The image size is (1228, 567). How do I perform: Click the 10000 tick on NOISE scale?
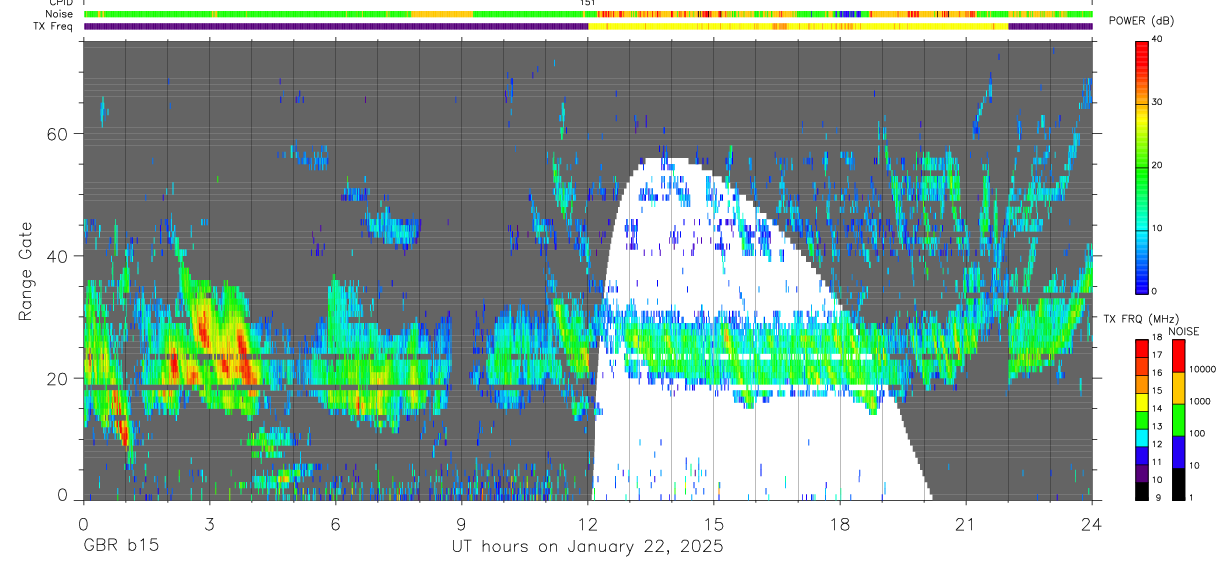(1202, 370)
